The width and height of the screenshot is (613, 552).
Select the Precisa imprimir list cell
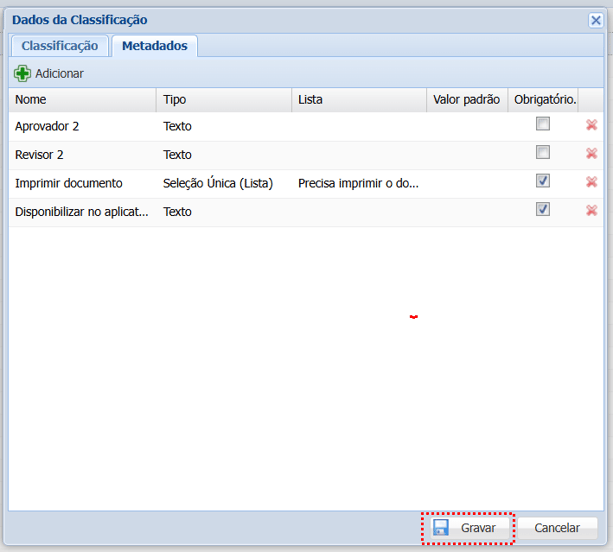coord(358,183)
